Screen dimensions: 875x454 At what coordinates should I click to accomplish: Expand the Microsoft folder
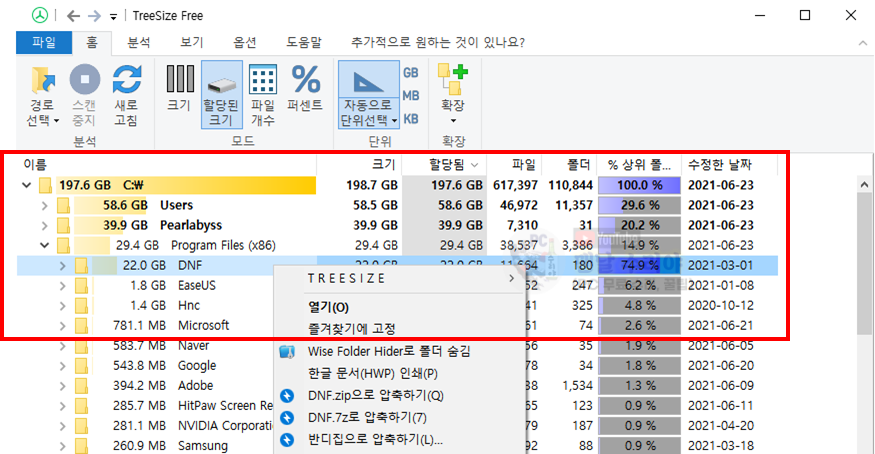point(62,326)
